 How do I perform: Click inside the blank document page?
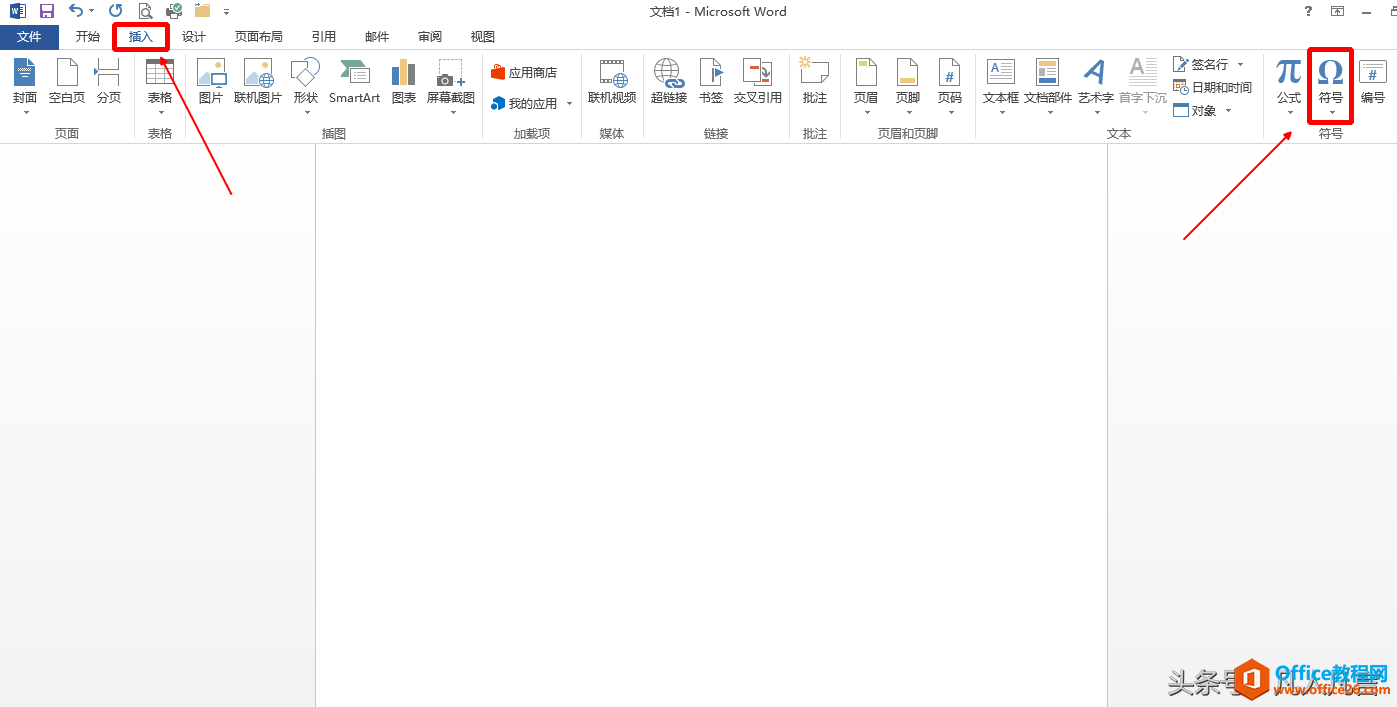coord(711,425)
